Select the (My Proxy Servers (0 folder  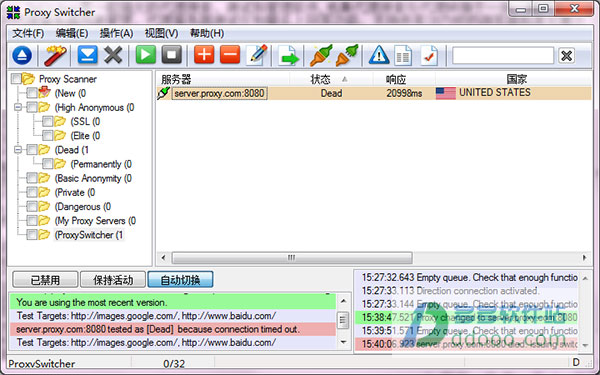pos(95,221)
